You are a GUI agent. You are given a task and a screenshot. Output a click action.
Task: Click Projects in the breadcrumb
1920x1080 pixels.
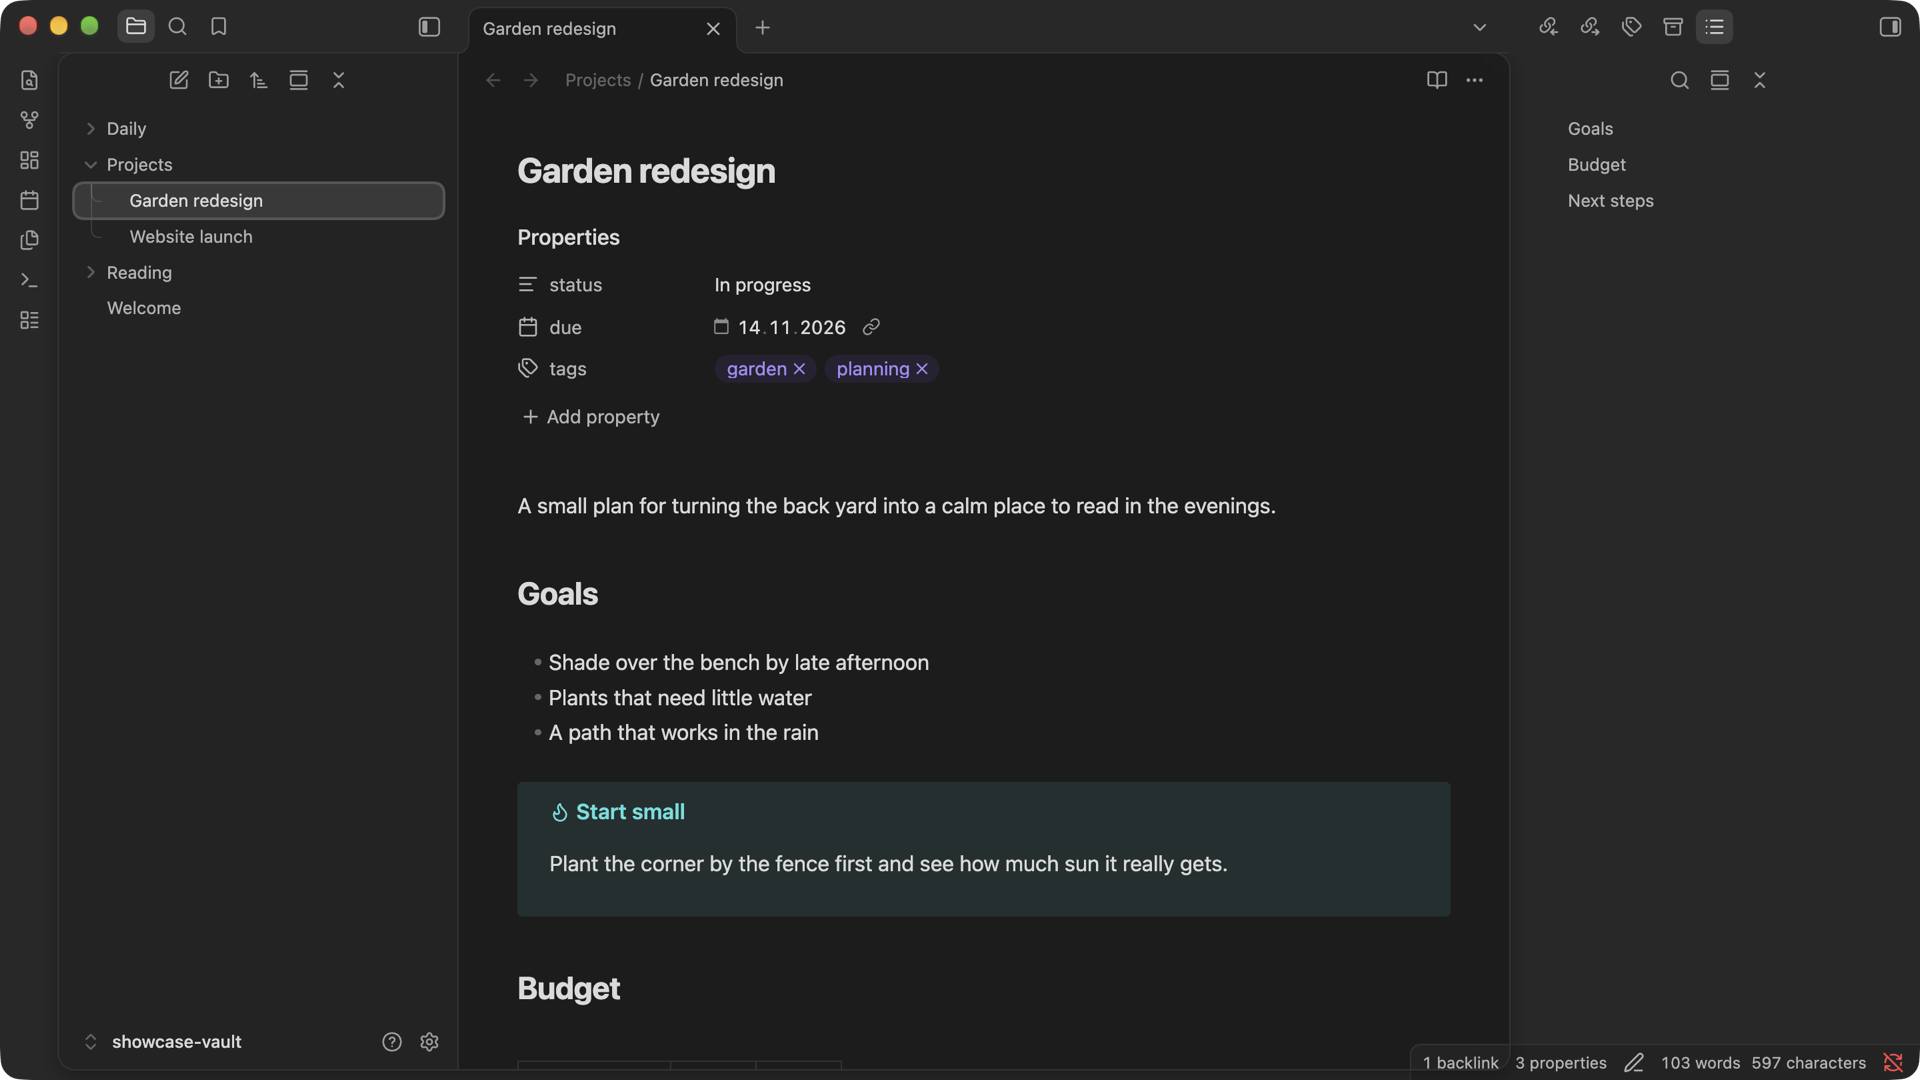point(598,80)
